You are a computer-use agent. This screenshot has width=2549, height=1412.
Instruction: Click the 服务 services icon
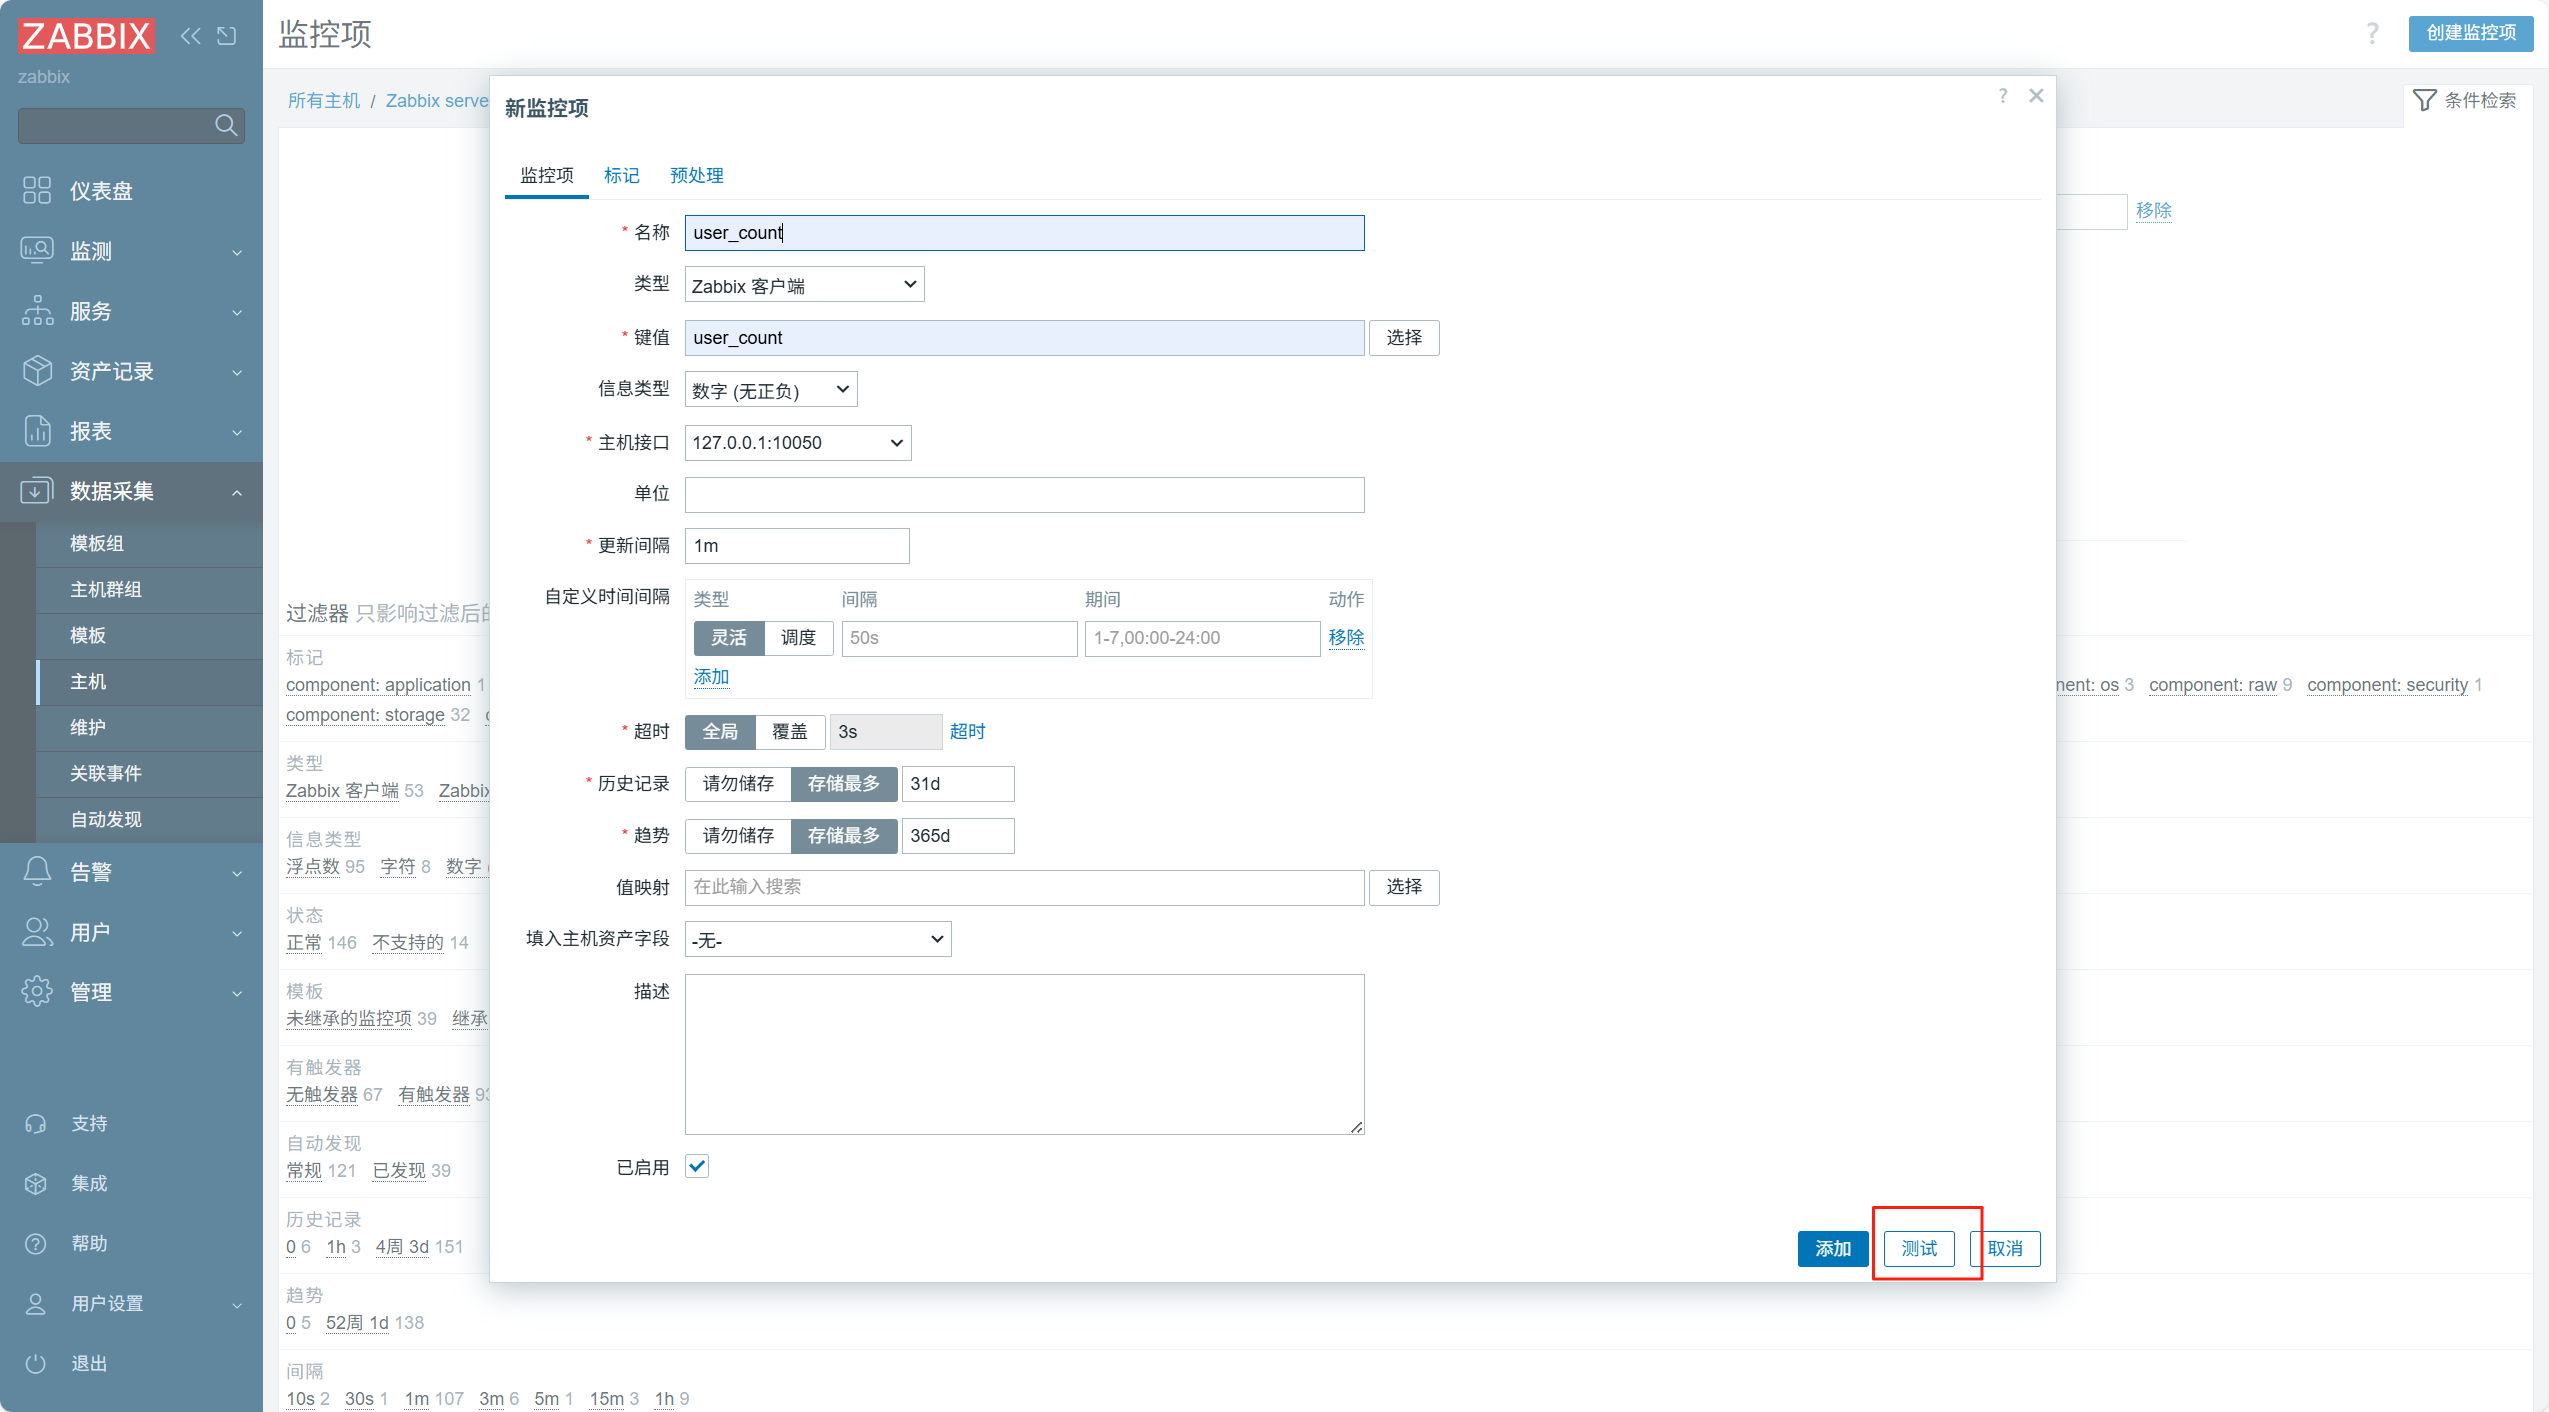pos(37,310)
